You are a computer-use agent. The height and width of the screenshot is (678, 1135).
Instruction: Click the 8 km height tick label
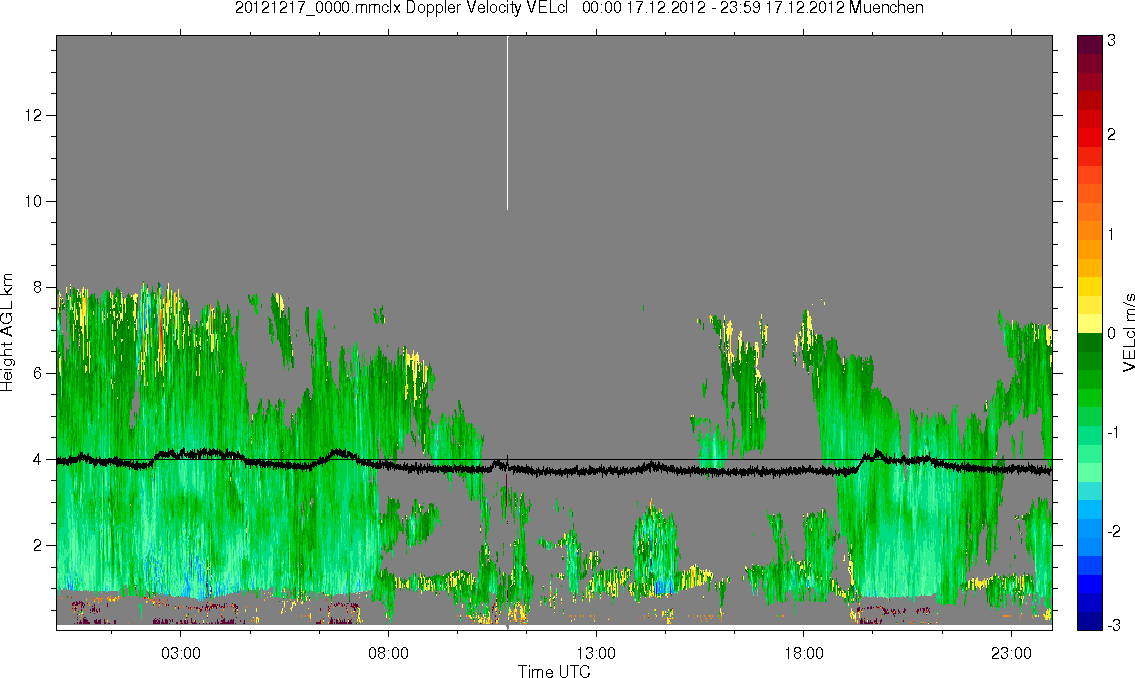click(38, 287)
